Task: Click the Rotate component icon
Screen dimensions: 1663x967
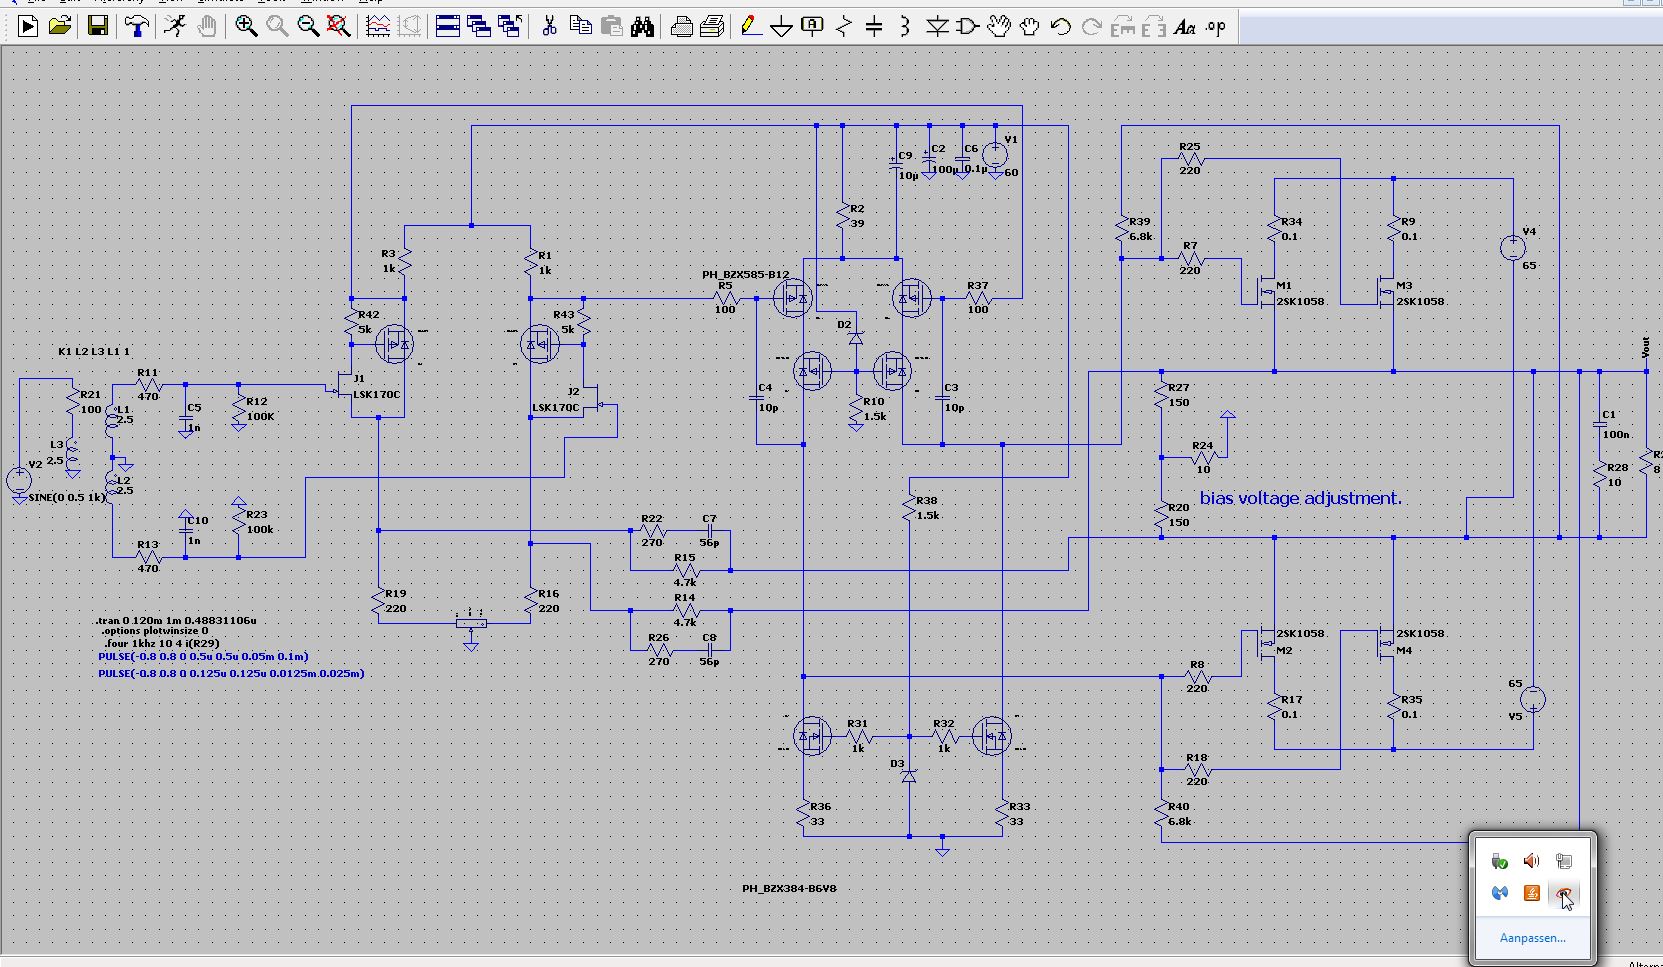Action: tap(1122, 27)
